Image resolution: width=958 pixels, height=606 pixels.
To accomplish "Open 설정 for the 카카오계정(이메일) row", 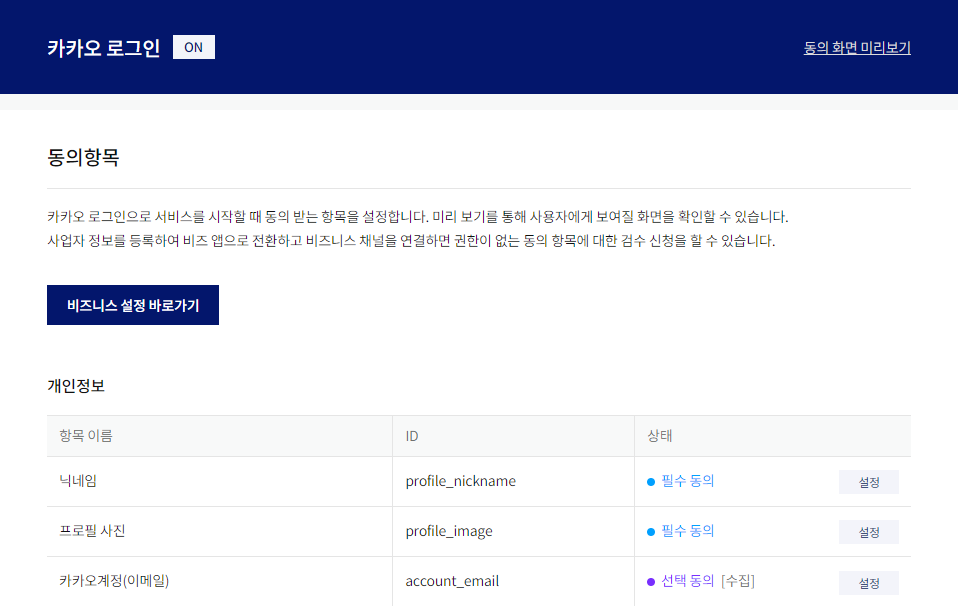I will point(868,583).
